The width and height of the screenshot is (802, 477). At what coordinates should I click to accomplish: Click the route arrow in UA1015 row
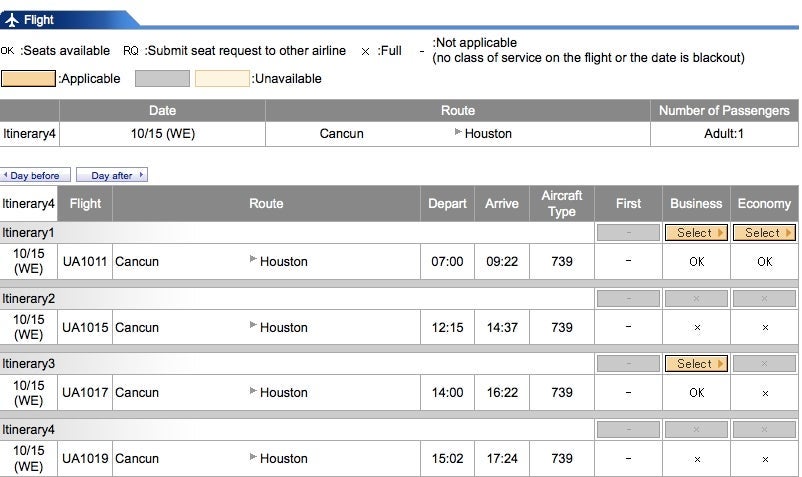[253, 326]
